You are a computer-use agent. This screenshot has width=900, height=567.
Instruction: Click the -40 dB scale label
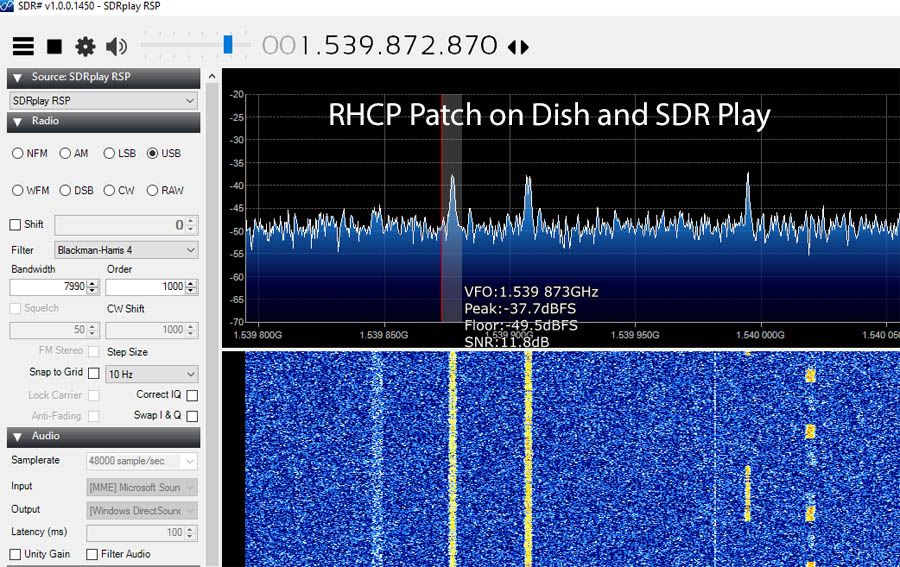coord(236,185)
